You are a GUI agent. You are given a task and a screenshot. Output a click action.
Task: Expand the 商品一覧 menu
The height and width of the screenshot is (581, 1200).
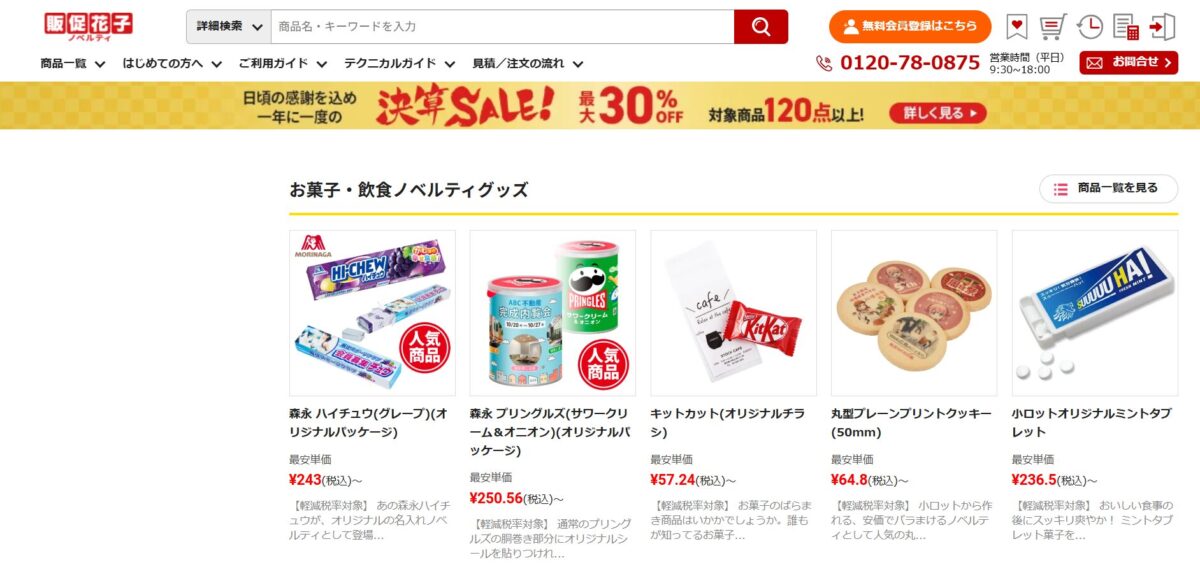pyautogui.click(x=73, y=63)
